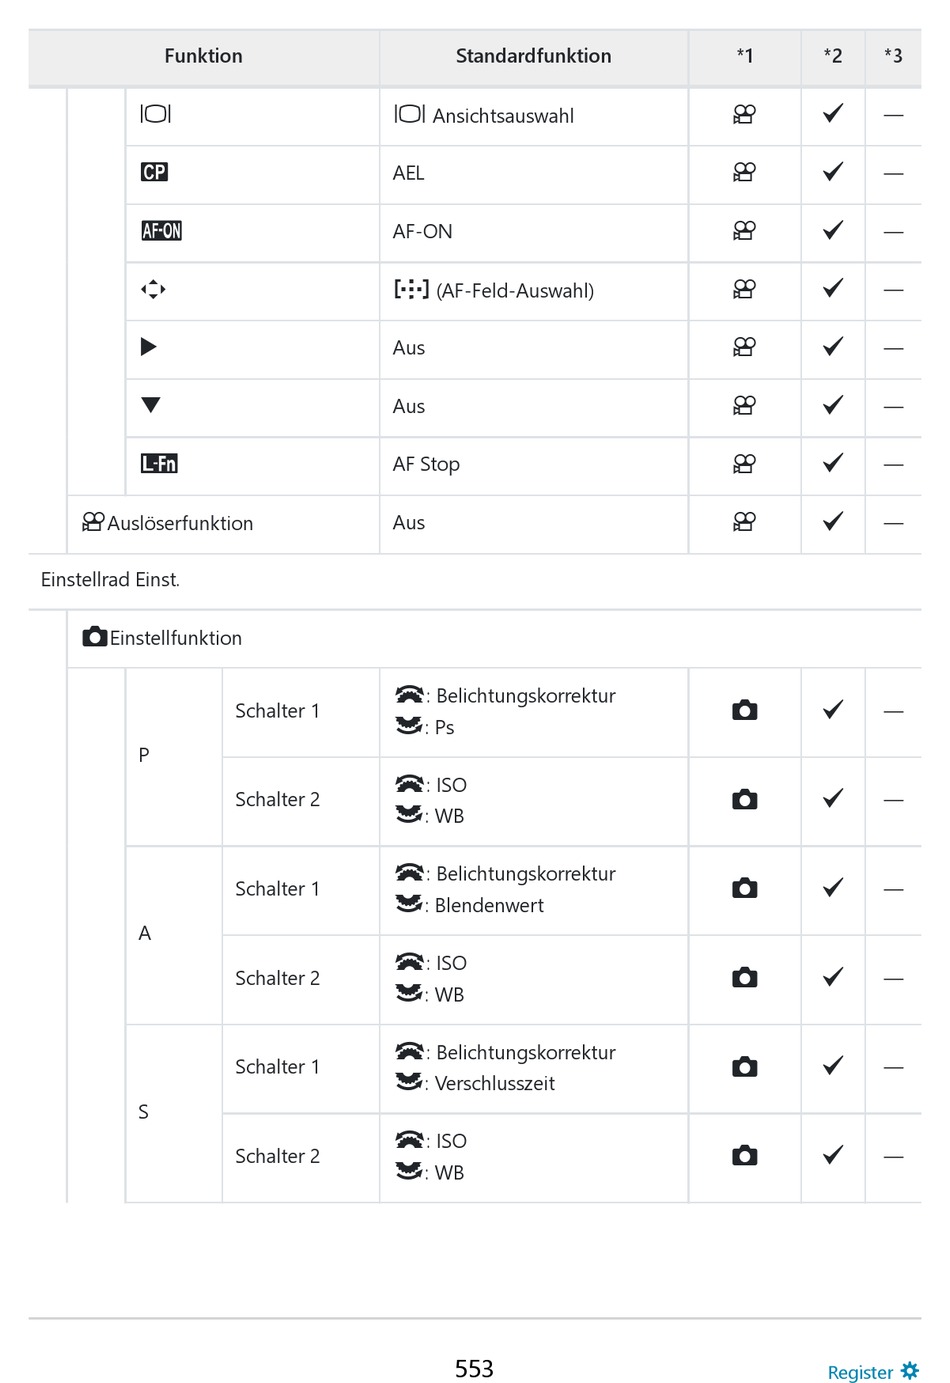
Task: Click the Standardfunktion column header
Action: [x=533, y=56]
